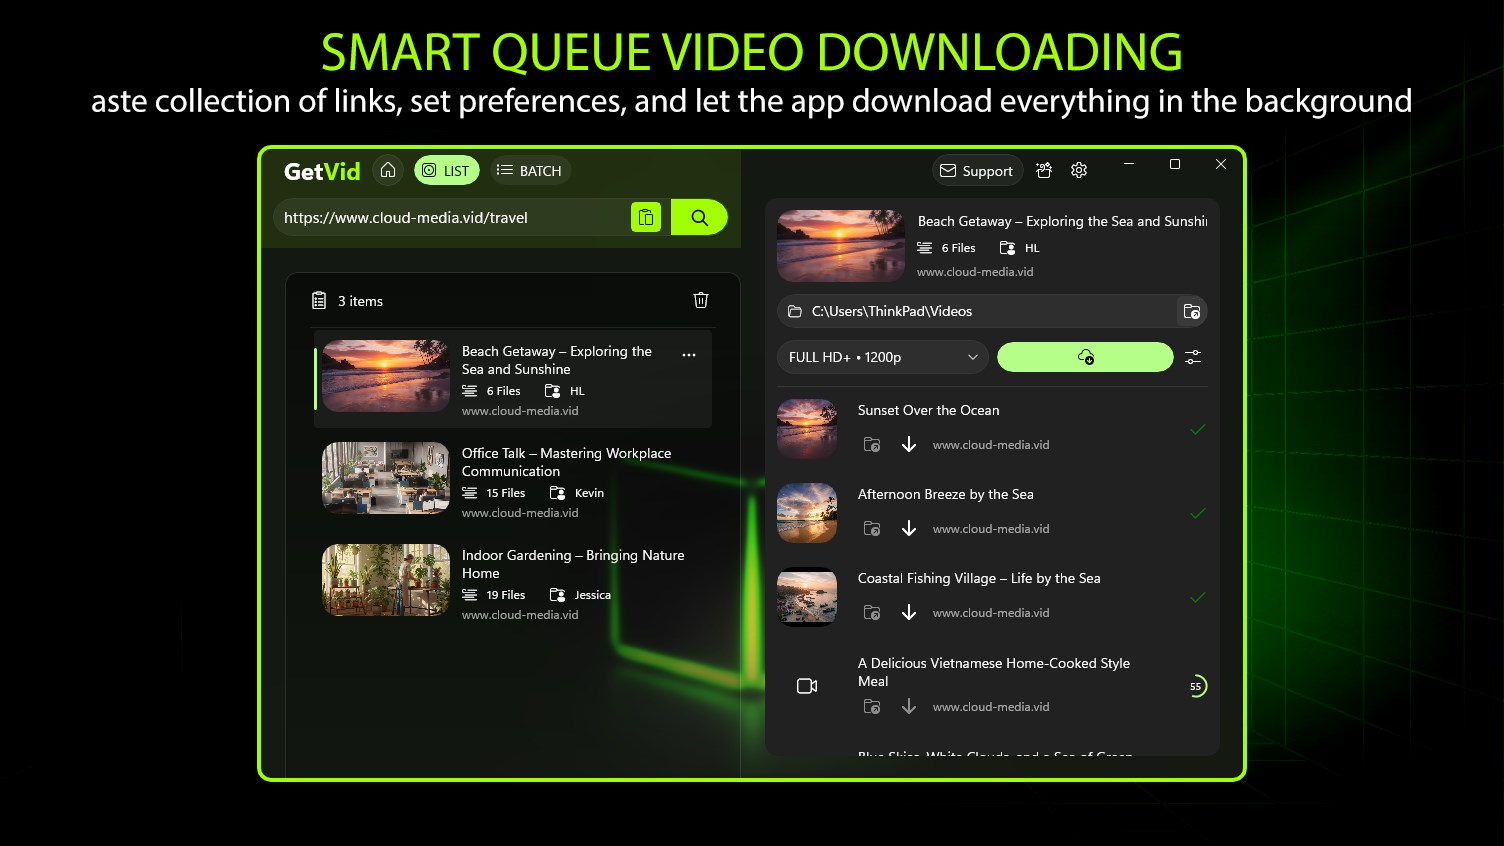Click Beach Getaway header thumbnail in right panel
This screenshot has width=1504, height=846.
[x=841, y=246]
